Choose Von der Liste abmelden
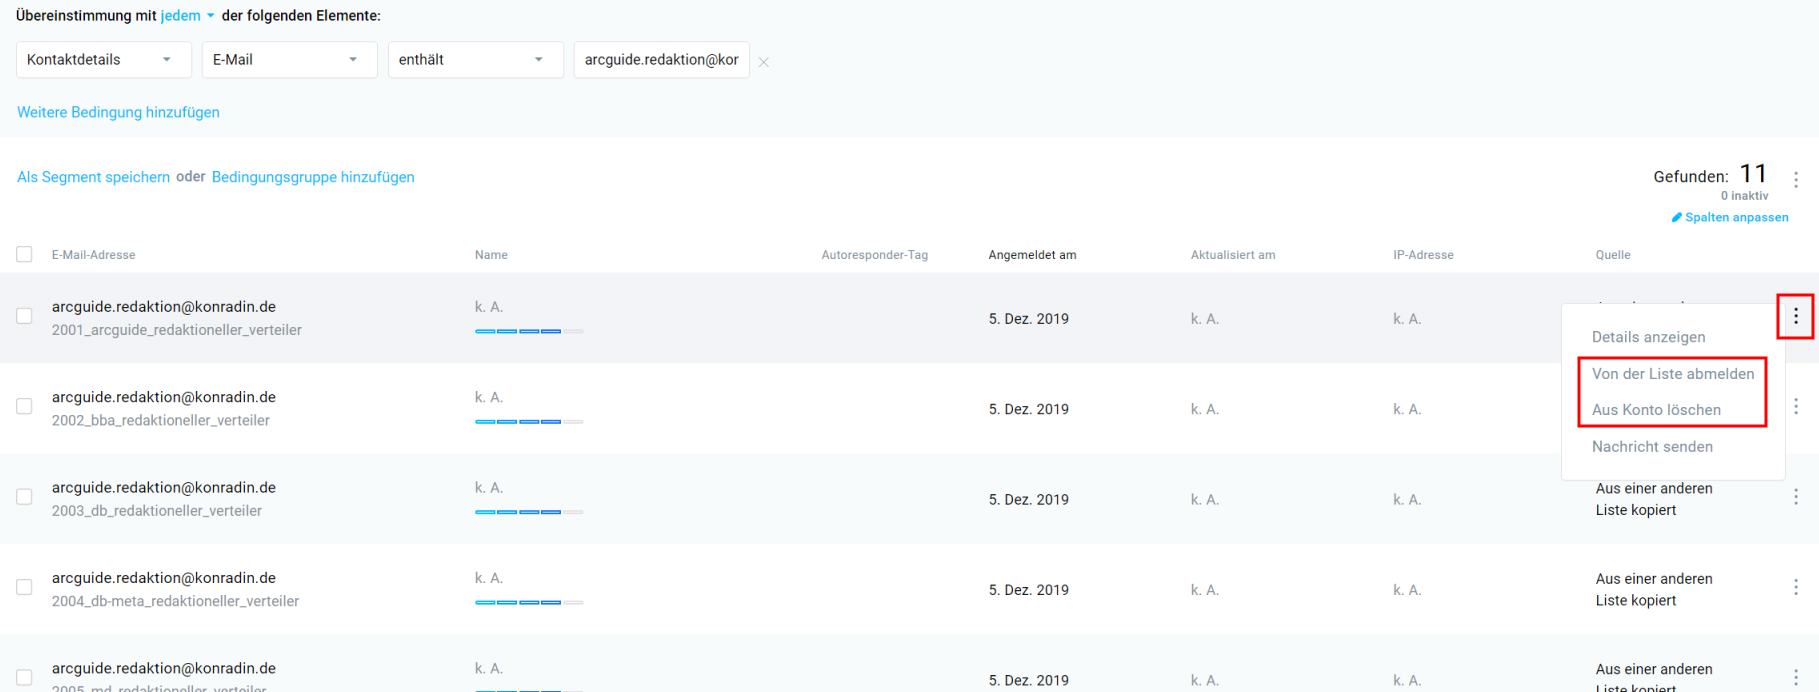Viewport: 1819px width, 692px height. pos(1672,374)
